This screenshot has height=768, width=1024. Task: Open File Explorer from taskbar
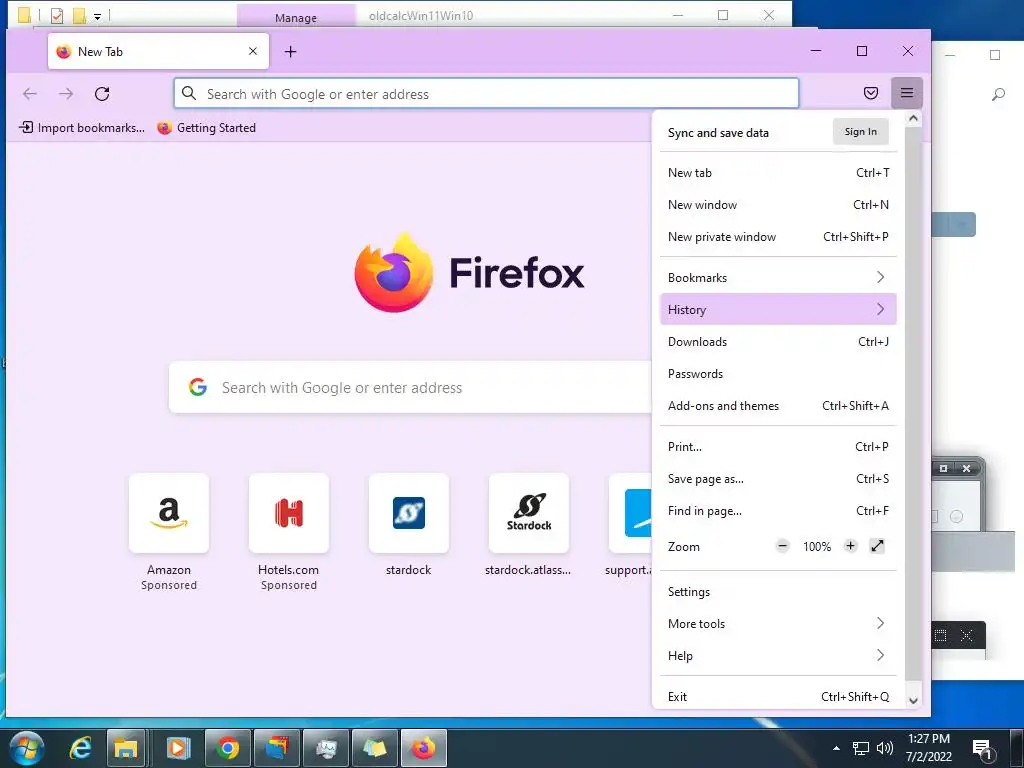coord(126,748)
